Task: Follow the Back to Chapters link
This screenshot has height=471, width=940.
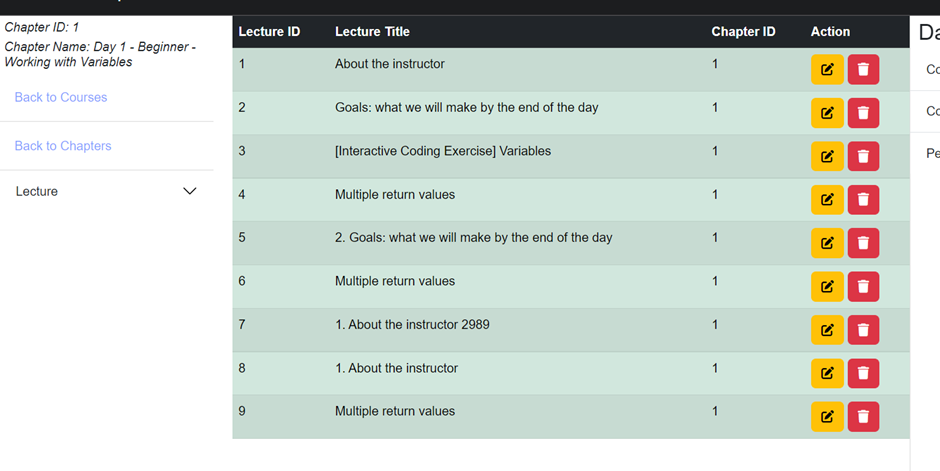Action: pyautogui.click(x=63, y=146)
